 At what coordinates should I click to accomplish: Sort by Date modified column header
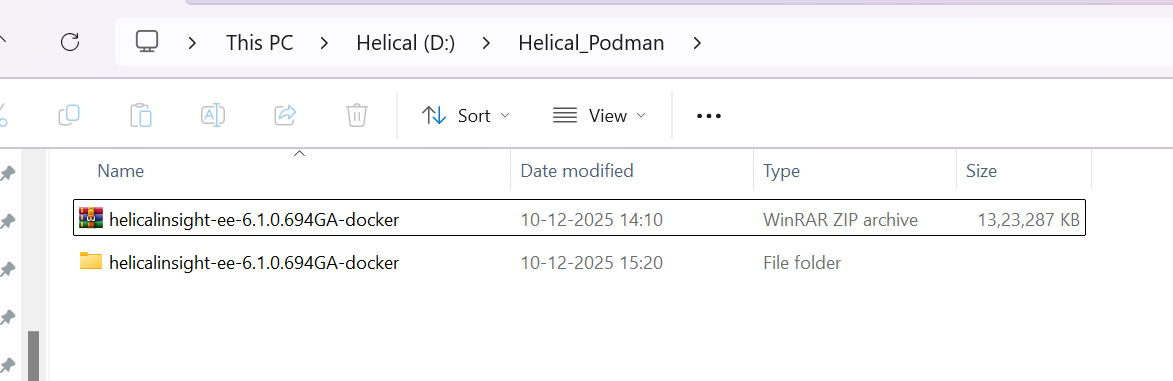577,171
